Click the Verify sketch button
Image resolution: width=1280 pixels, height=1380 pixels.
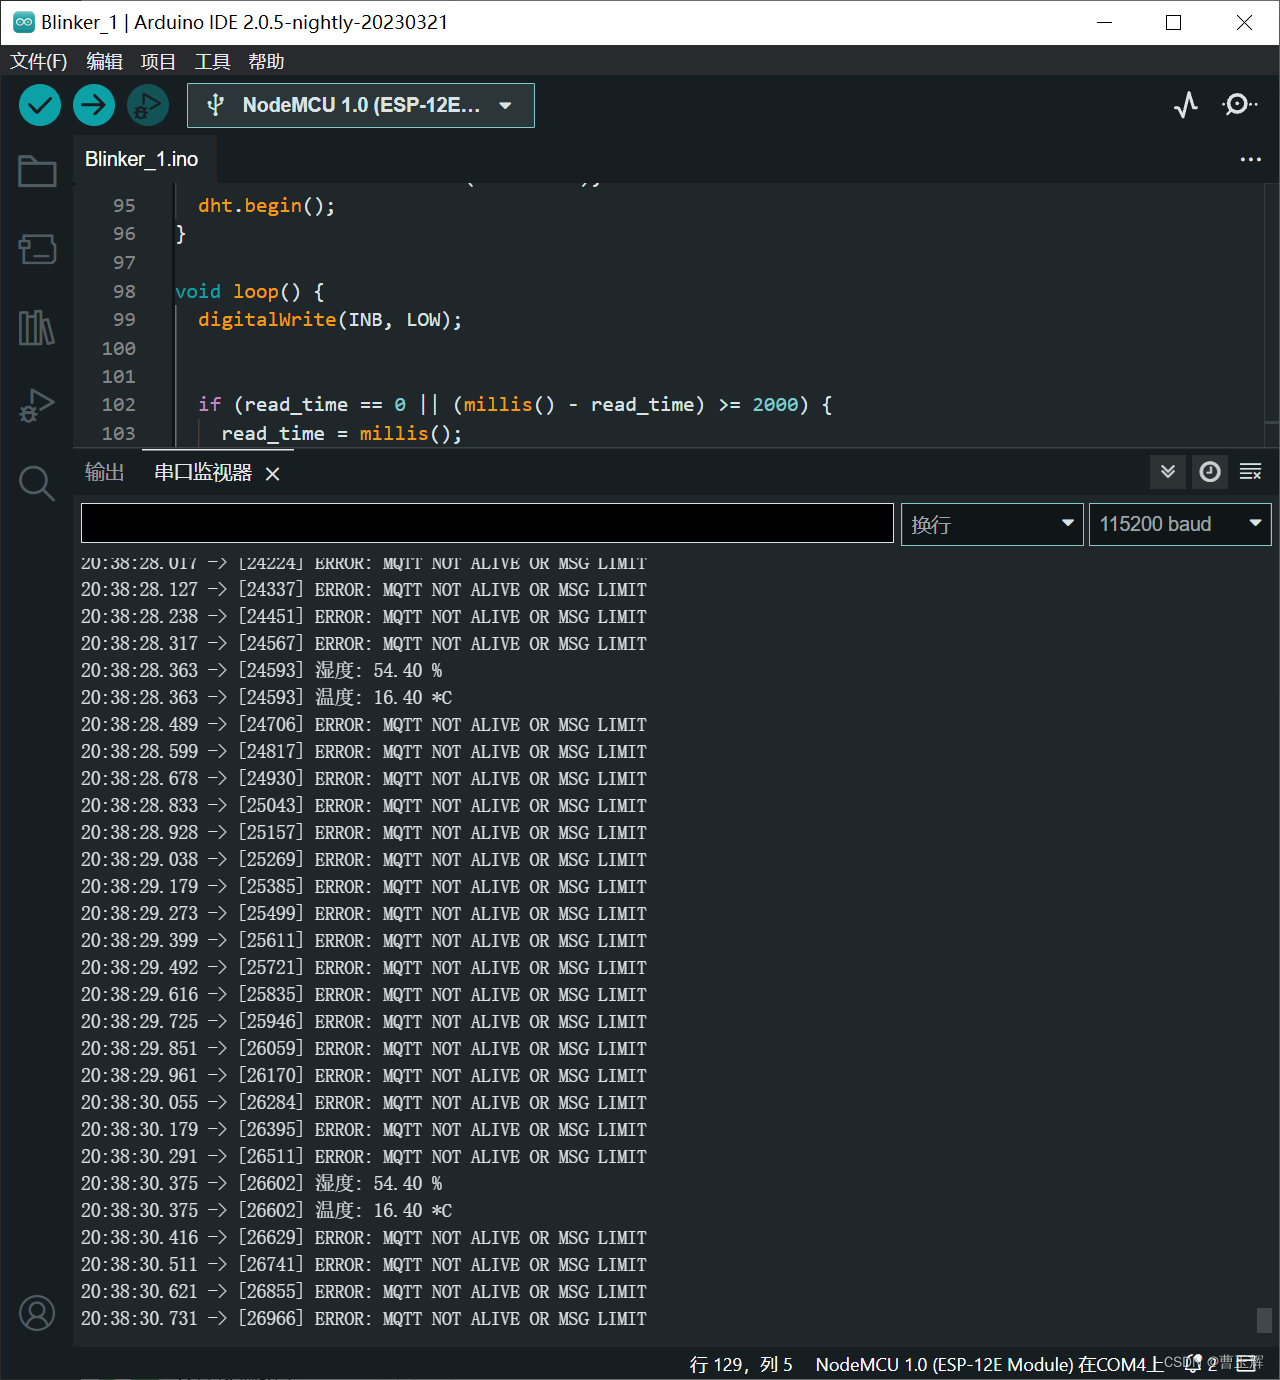click(39, 104)
